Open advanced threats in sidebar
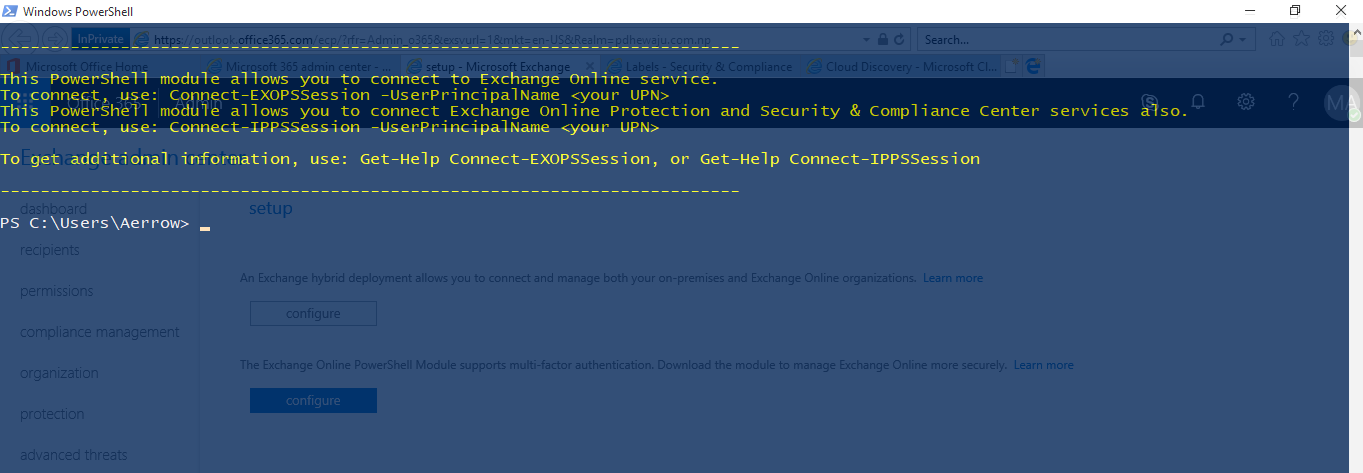Image resolution: width=1363 pixels, height=473 pixels. coord(74,455)
